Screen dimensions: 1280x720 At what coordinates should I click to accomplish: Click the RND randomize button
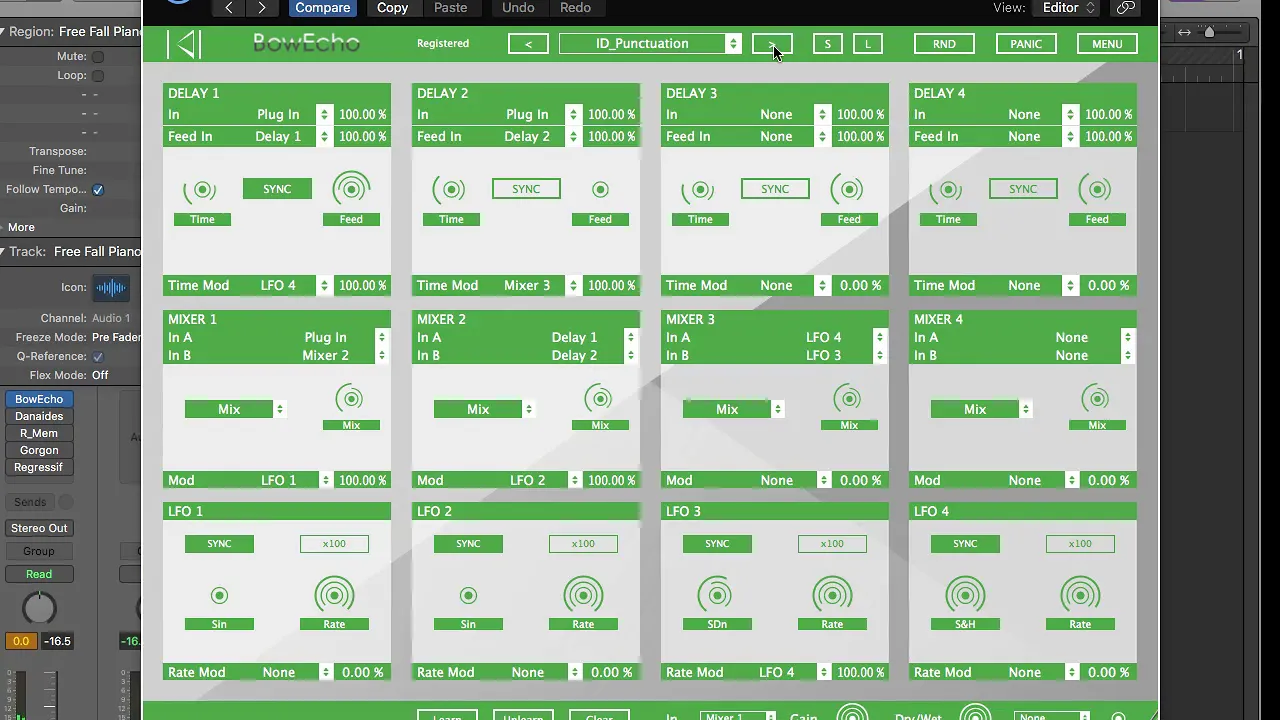click(x=944, y=44)
